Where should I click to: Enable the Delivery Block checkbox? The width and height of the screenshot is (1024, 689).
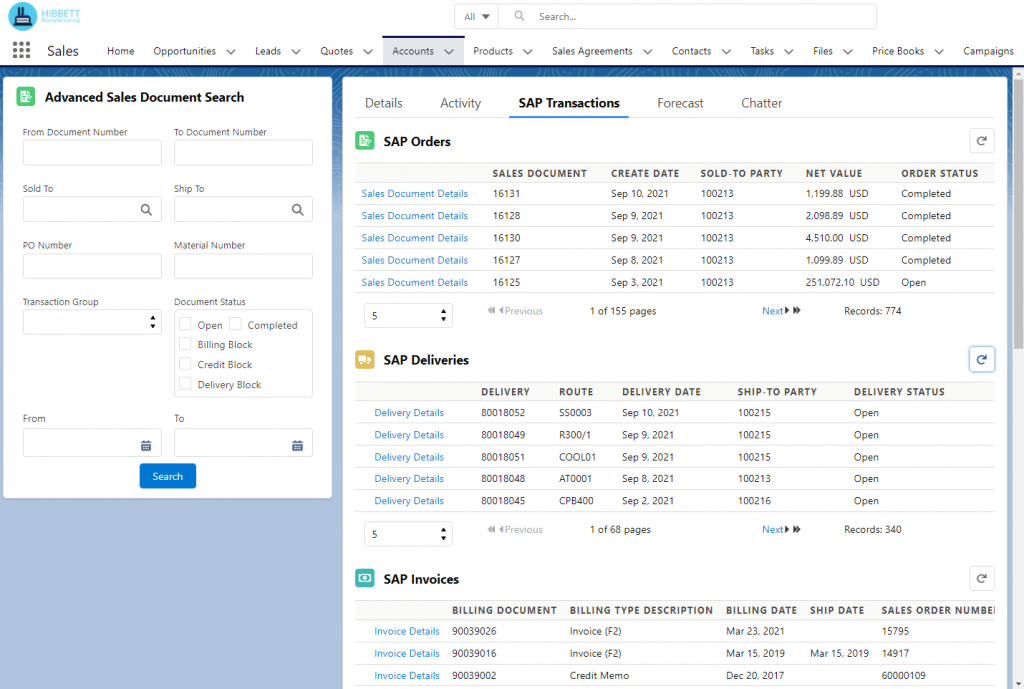pyautogui.click(x=185, y=384)
